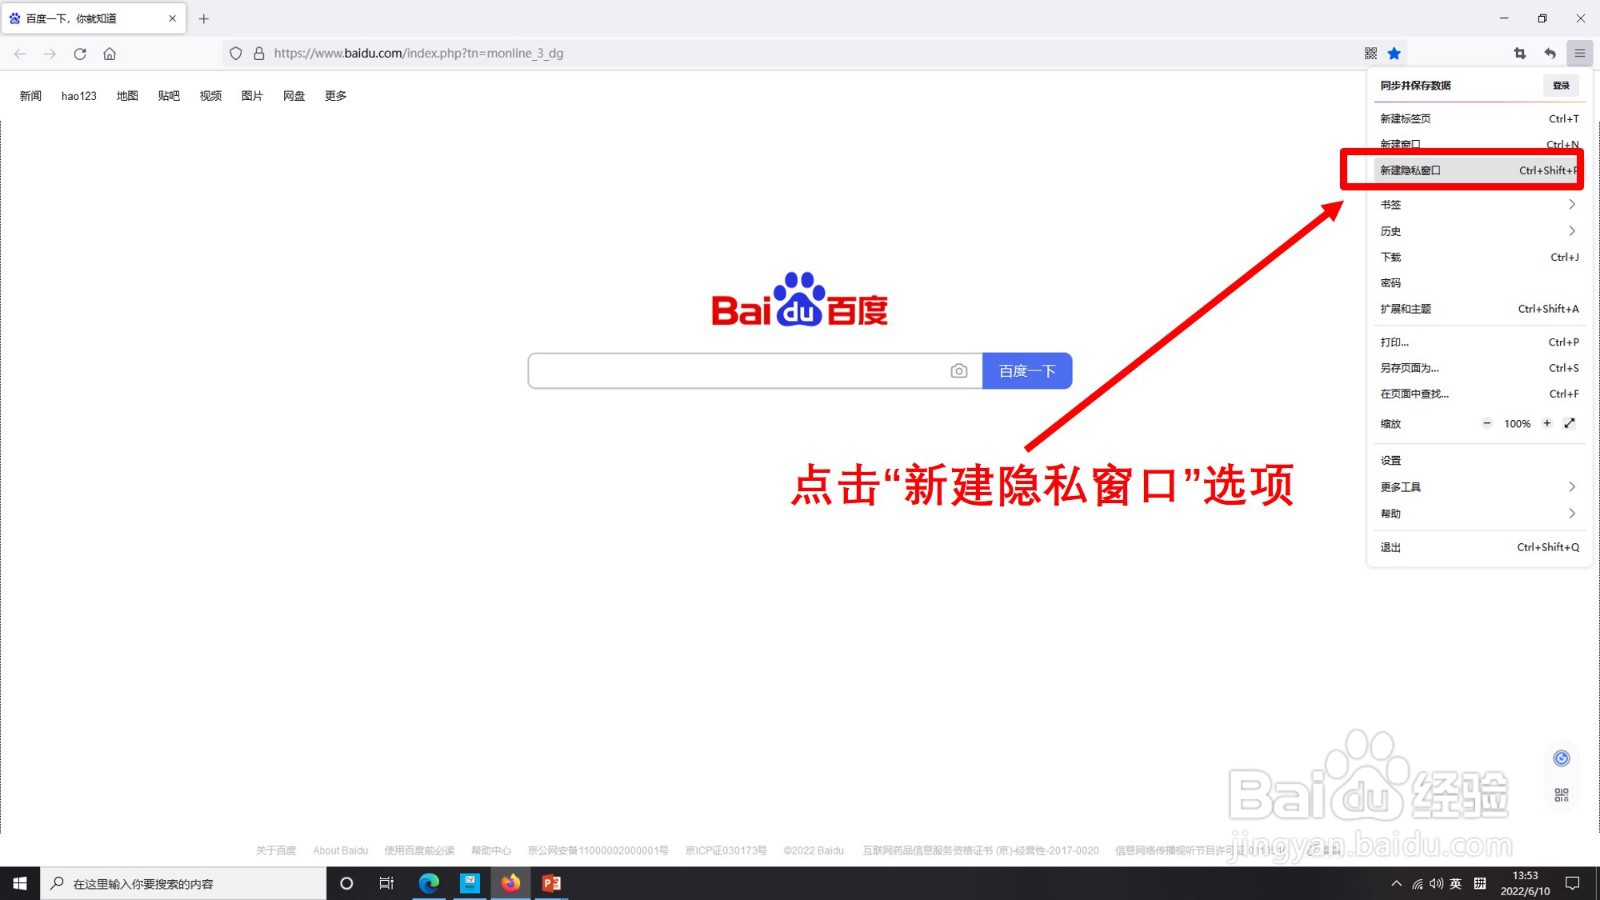Close the Baidu tab
This screenshot has width=1600, height=900.
pyautogui.click(x=172, y=19)
